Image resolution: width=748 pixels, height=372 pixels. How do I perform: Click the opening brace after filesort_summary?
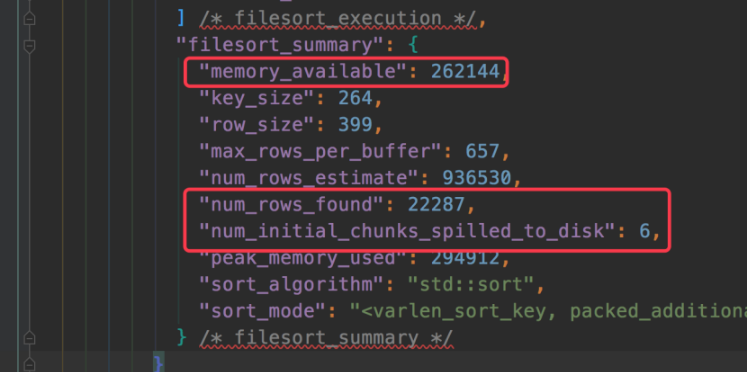pos(413,45)
